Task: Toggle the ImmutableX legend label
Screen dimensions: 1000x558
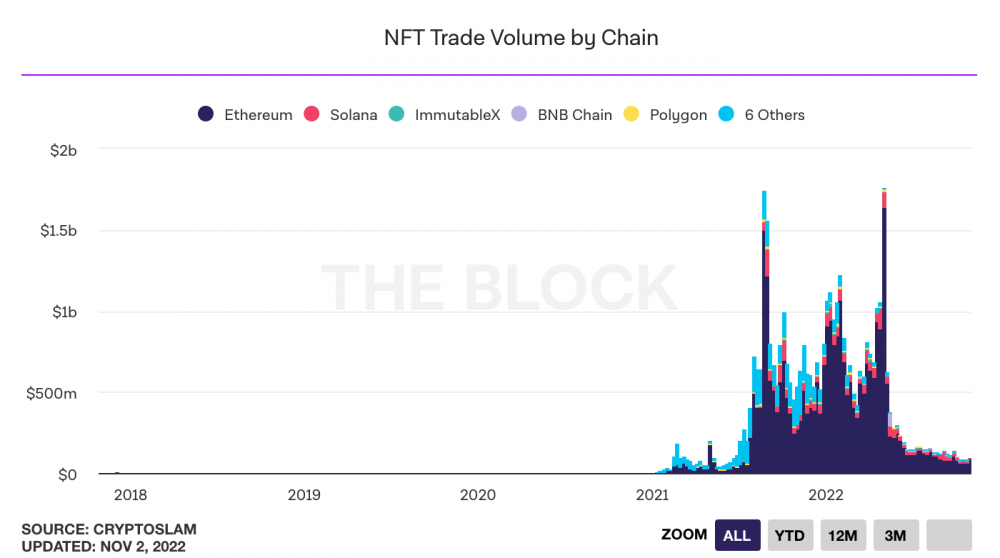Action: click(456, 115)
